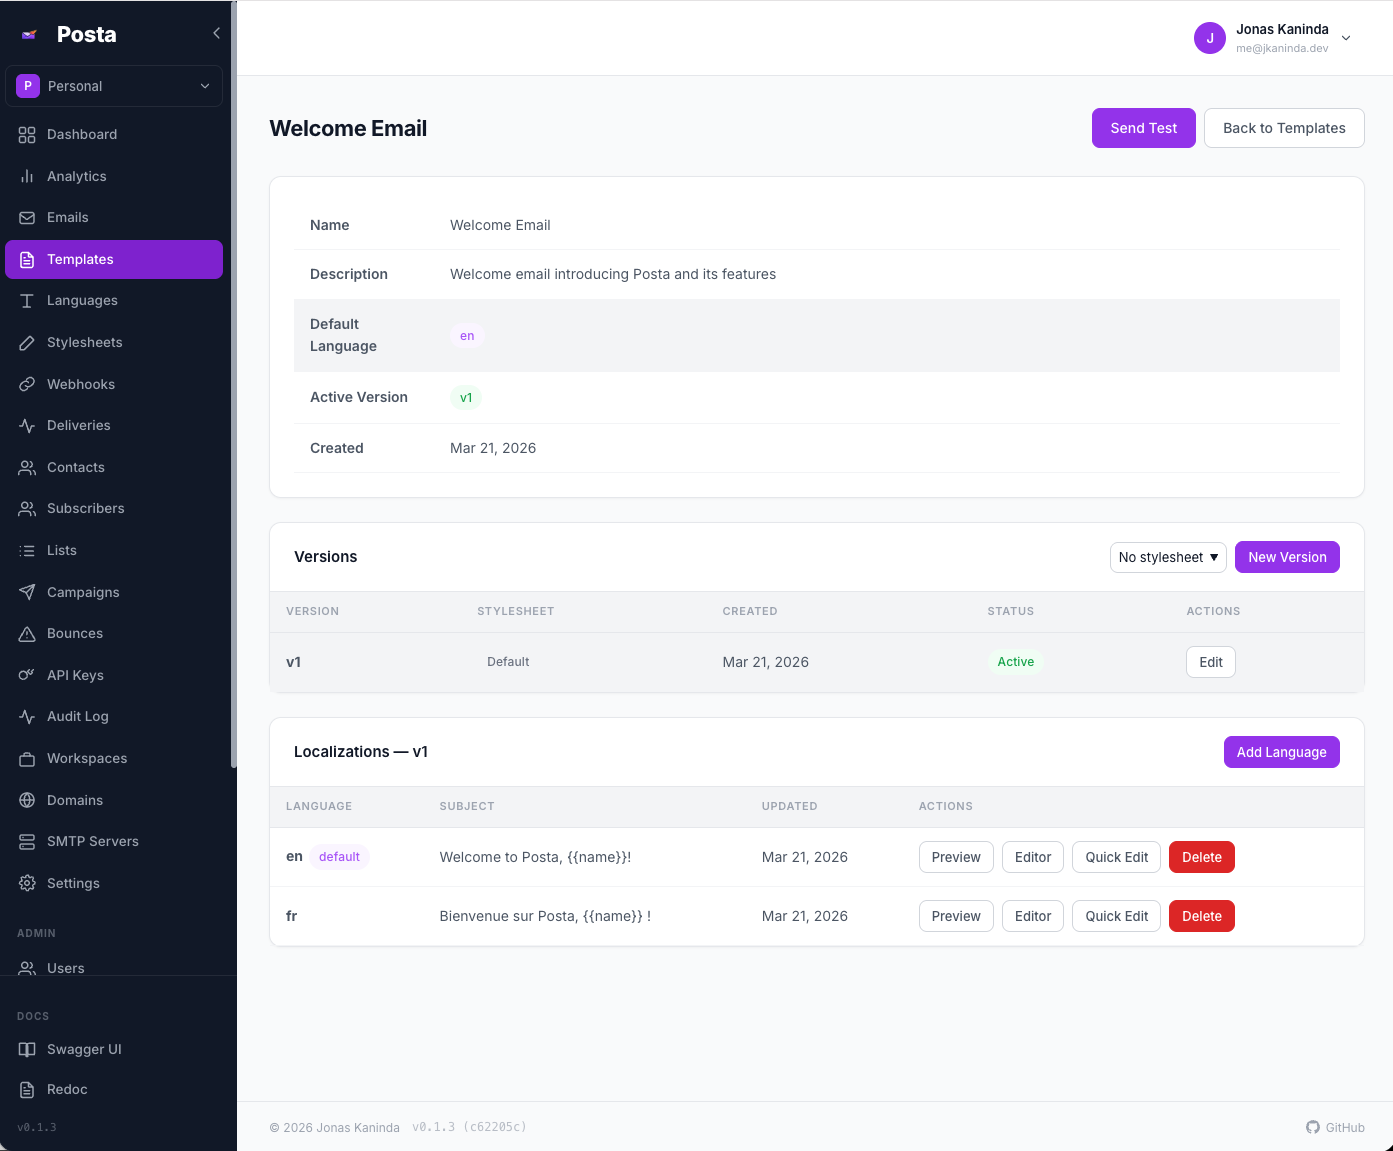Viewport: 1393px width, 1151px height.
Task: Click the Webhooks link icon
Action: tap(27, 384)
